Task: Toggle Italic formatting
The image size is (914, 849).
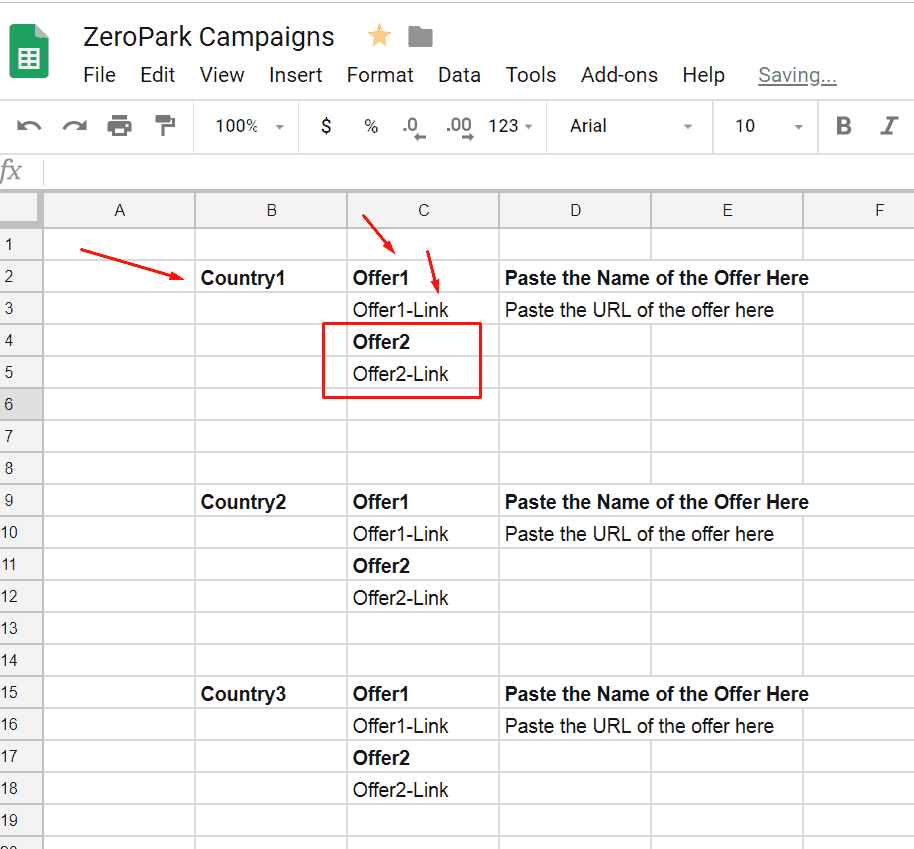Action: [x=888, y=125]
